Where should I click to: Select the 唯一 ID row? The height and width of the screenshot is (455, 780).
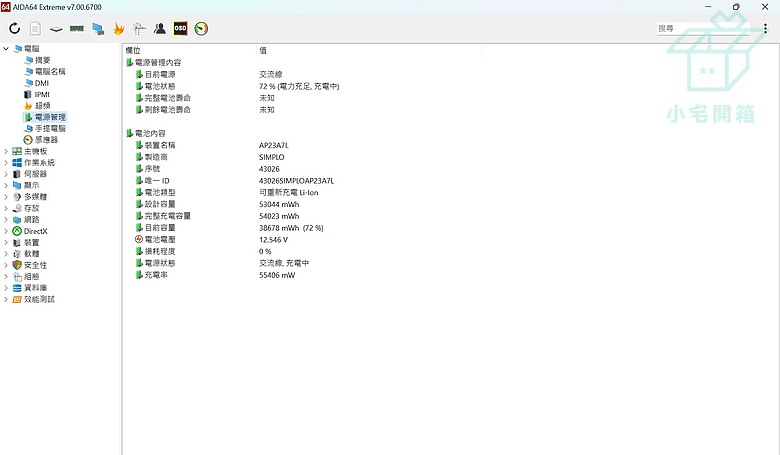point(234,181)
